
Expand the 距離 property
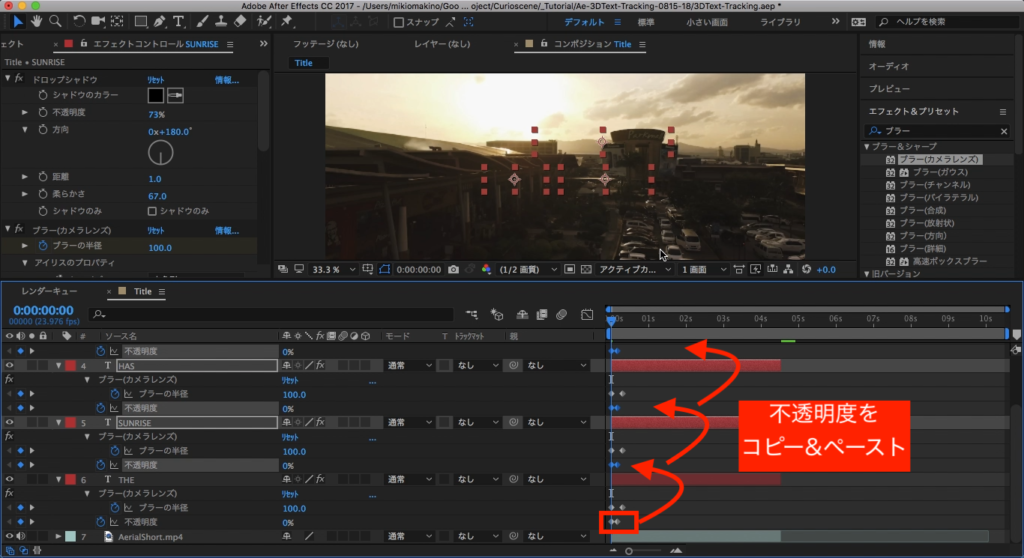tap(25, 177)
